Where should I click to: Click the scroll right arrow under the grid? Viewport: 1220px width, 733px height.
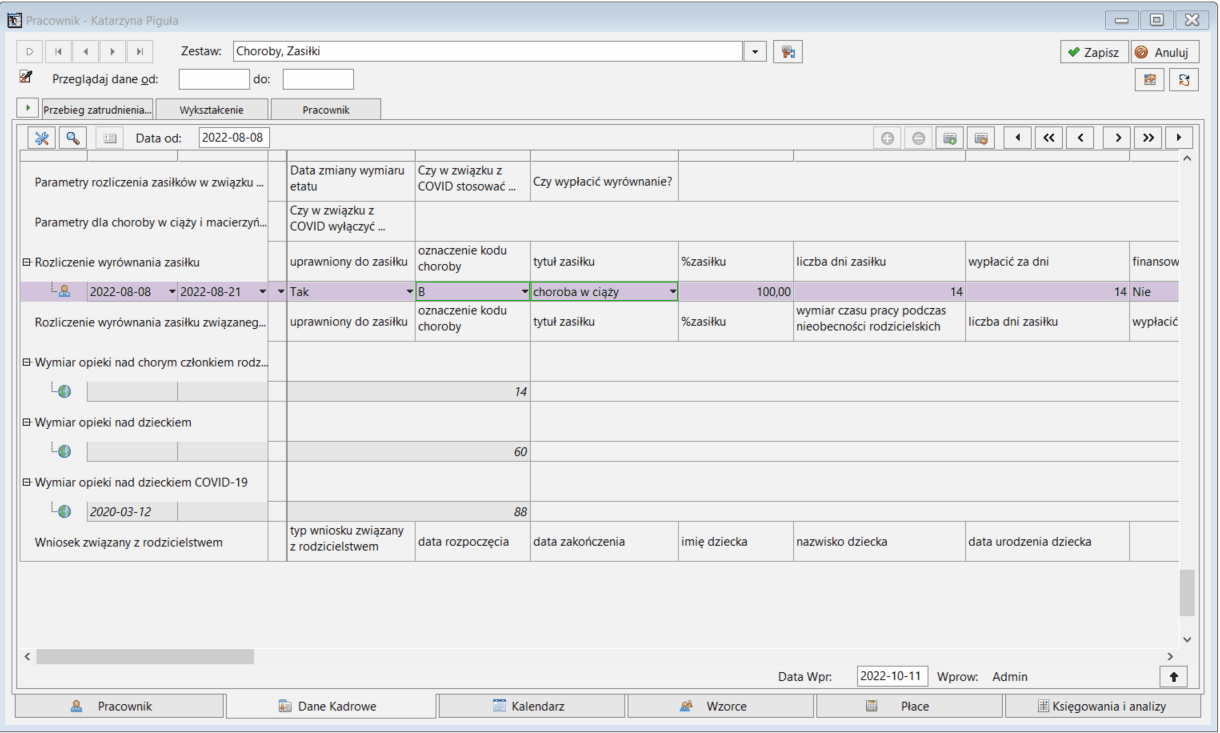pyautogui.click(x=1170, y=657)
